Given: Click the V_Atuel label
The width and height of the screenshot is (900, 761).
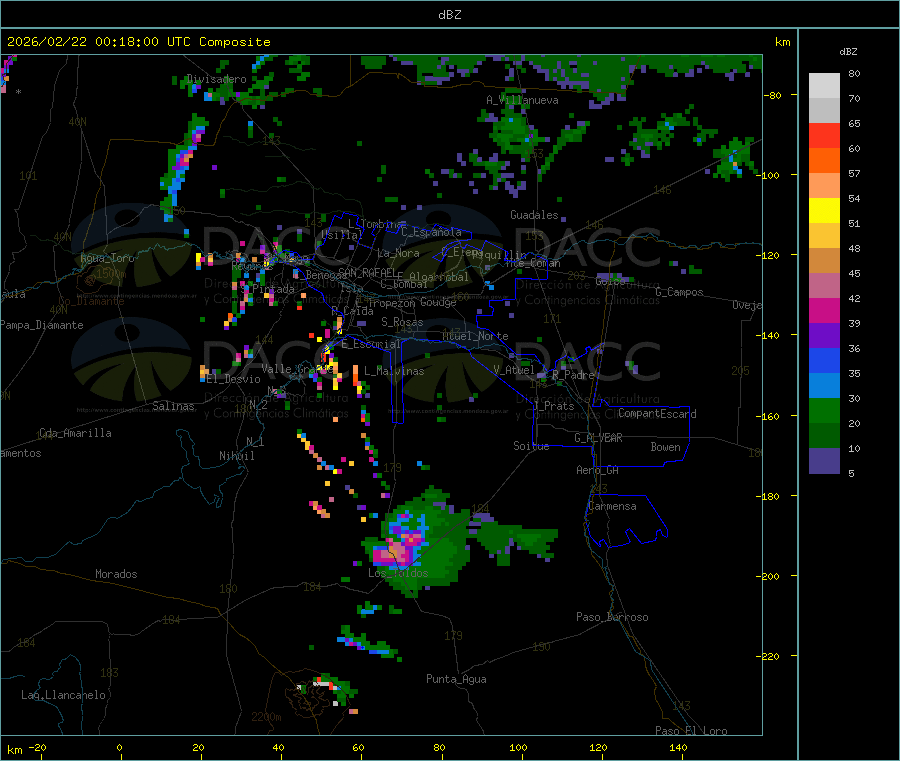Looking at the screenshot, I should coord(514,370).
